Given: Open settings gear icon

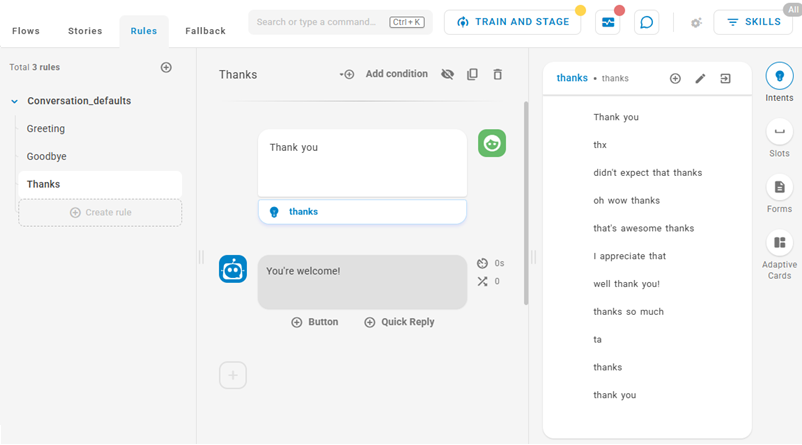Looking at the screenshot, I should pyautogui.click(x=696, y=23).
